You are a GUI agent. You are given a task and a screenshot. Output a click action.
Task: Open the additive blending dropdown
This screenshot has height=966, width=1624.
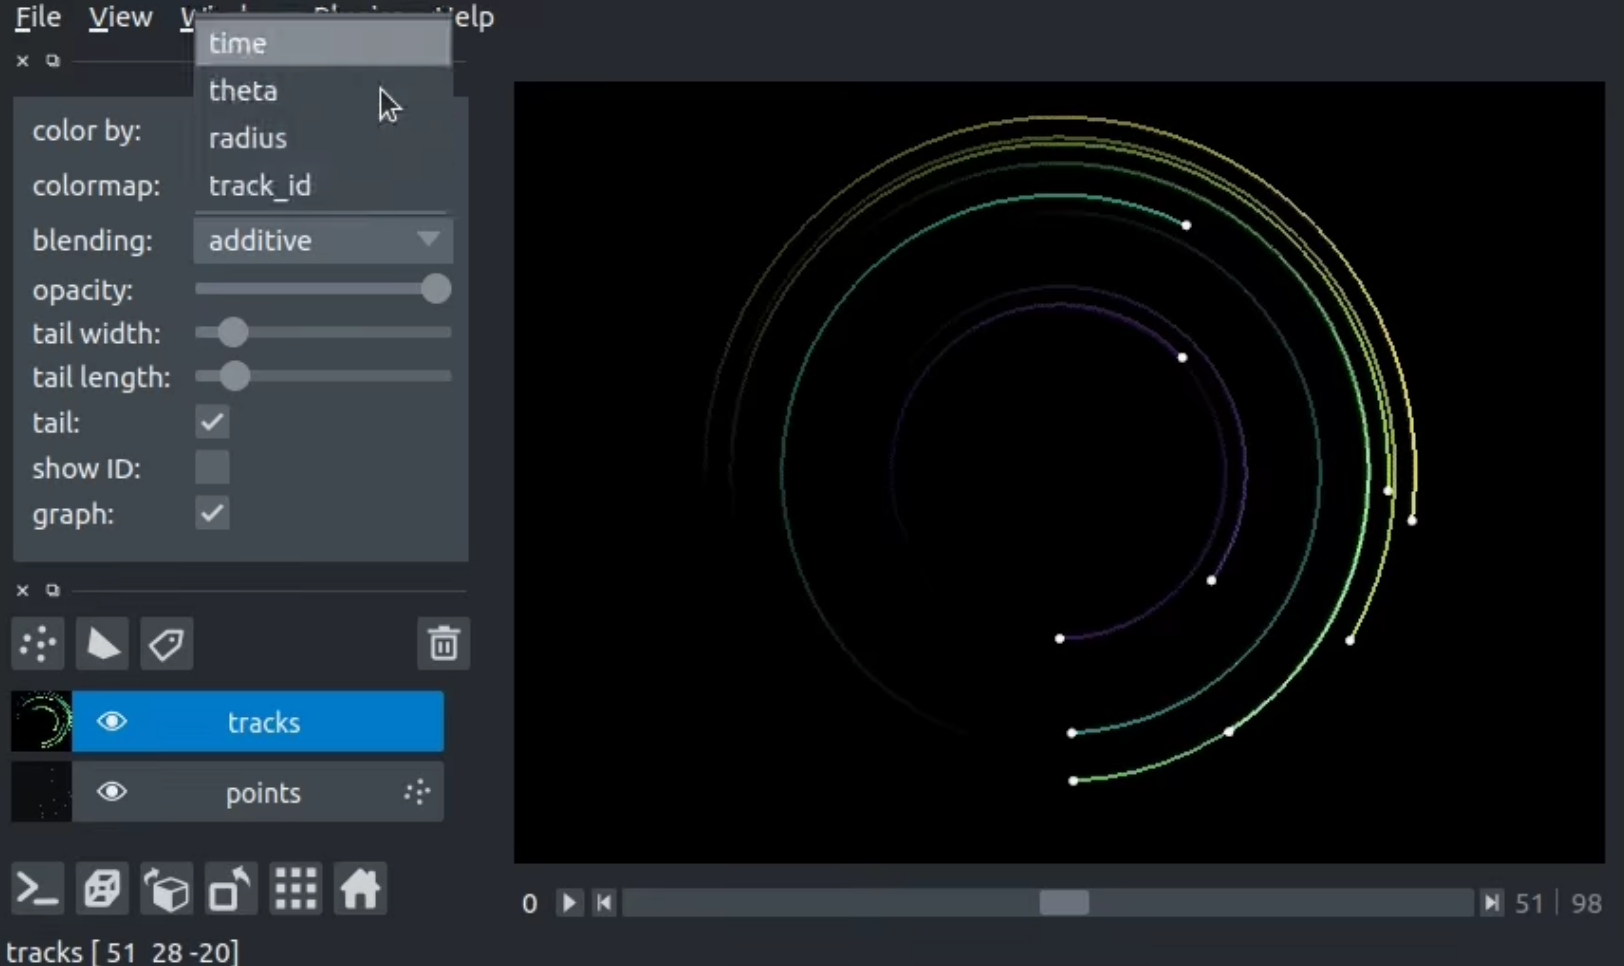tap(322, 240)
